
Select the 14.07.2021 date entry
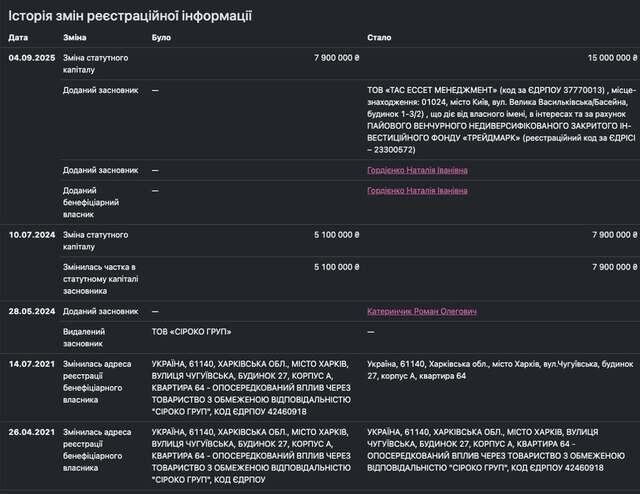32,364
